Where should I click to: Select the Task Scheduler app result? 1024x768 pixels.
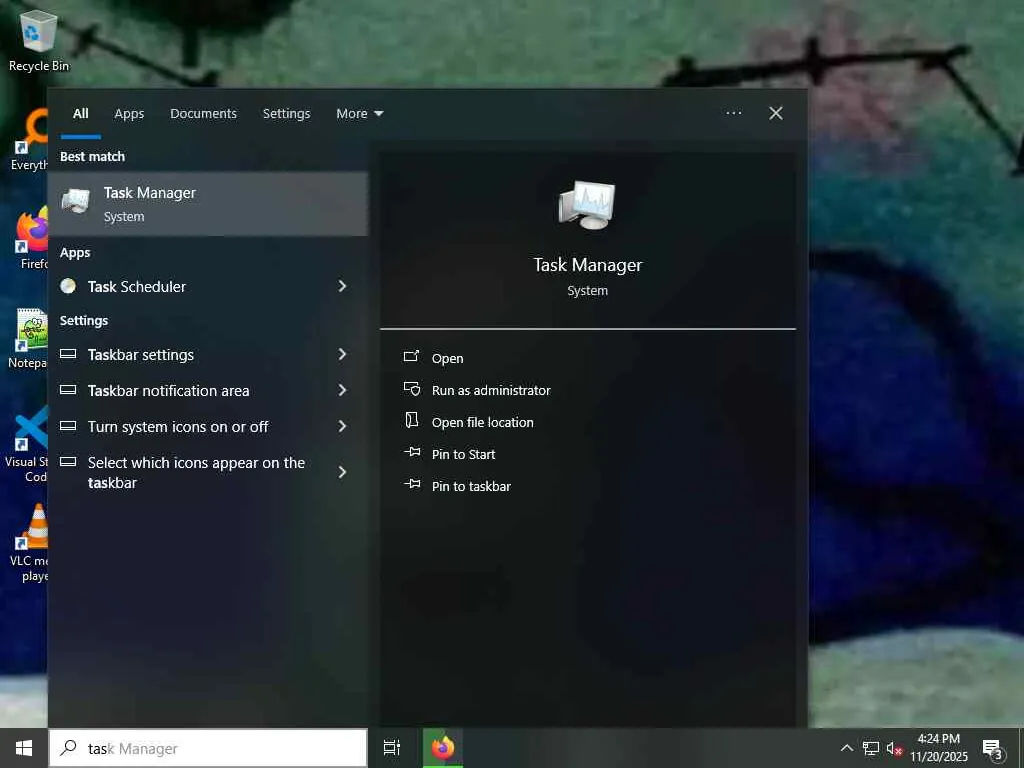[x=208, y=286]
